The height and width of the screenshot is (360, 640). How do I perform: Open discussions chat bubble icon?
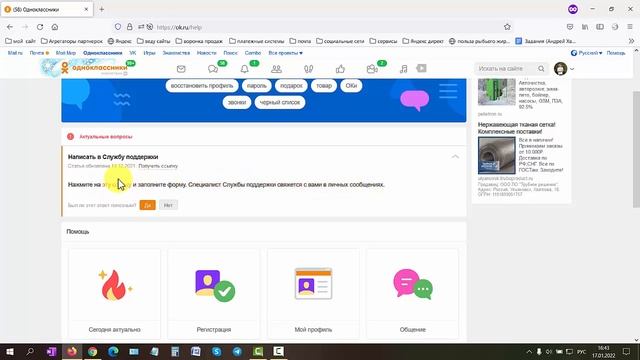[213, 69]
